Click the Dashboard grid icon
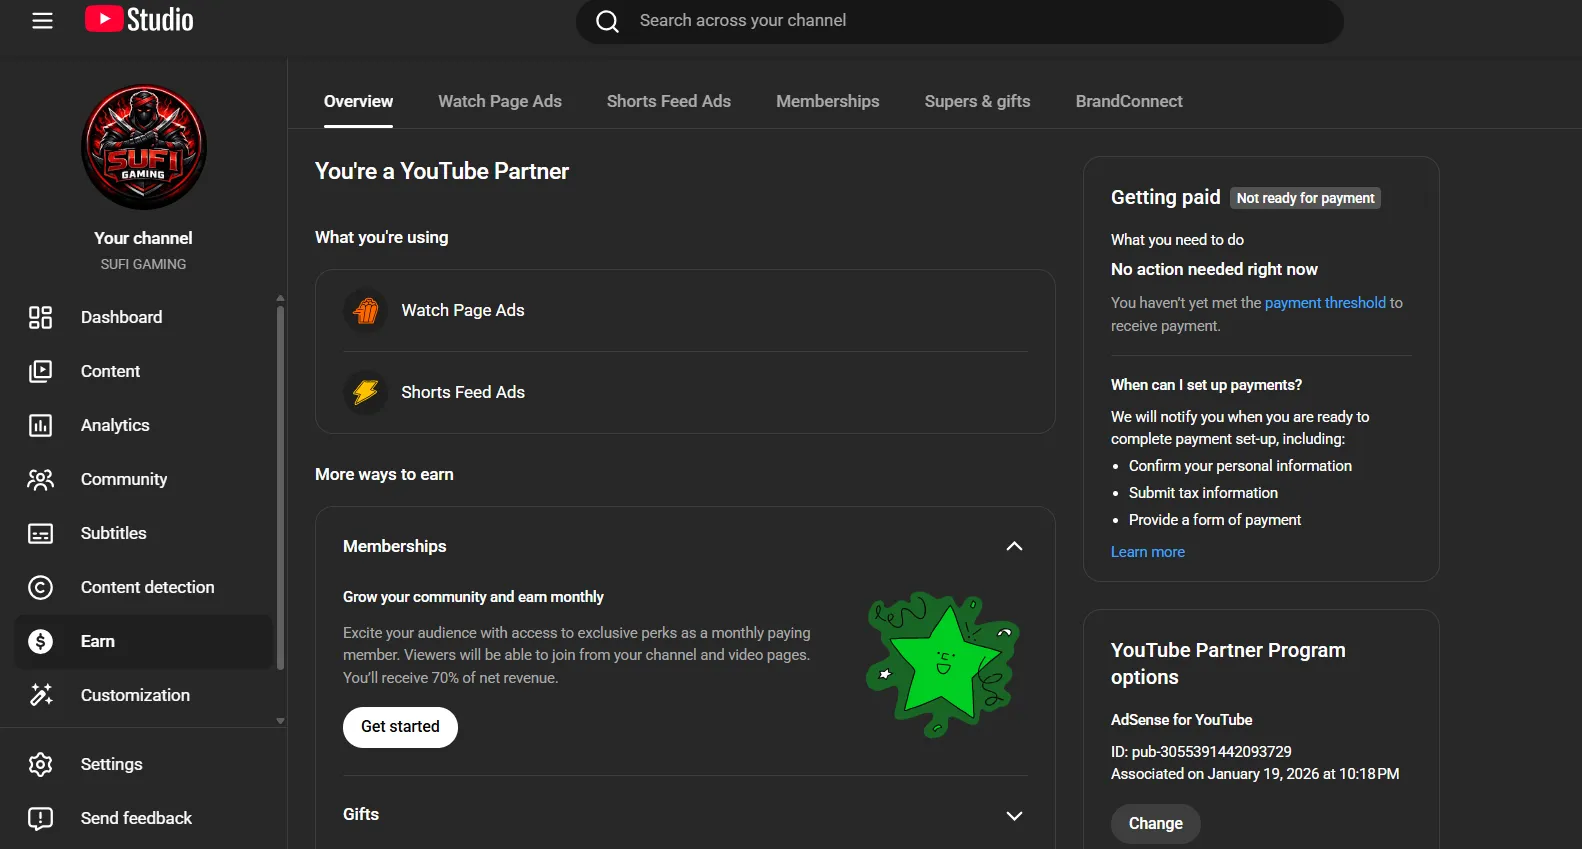Image resolution: width=1582 pixels, height=849 pixels. pos(40,317)
